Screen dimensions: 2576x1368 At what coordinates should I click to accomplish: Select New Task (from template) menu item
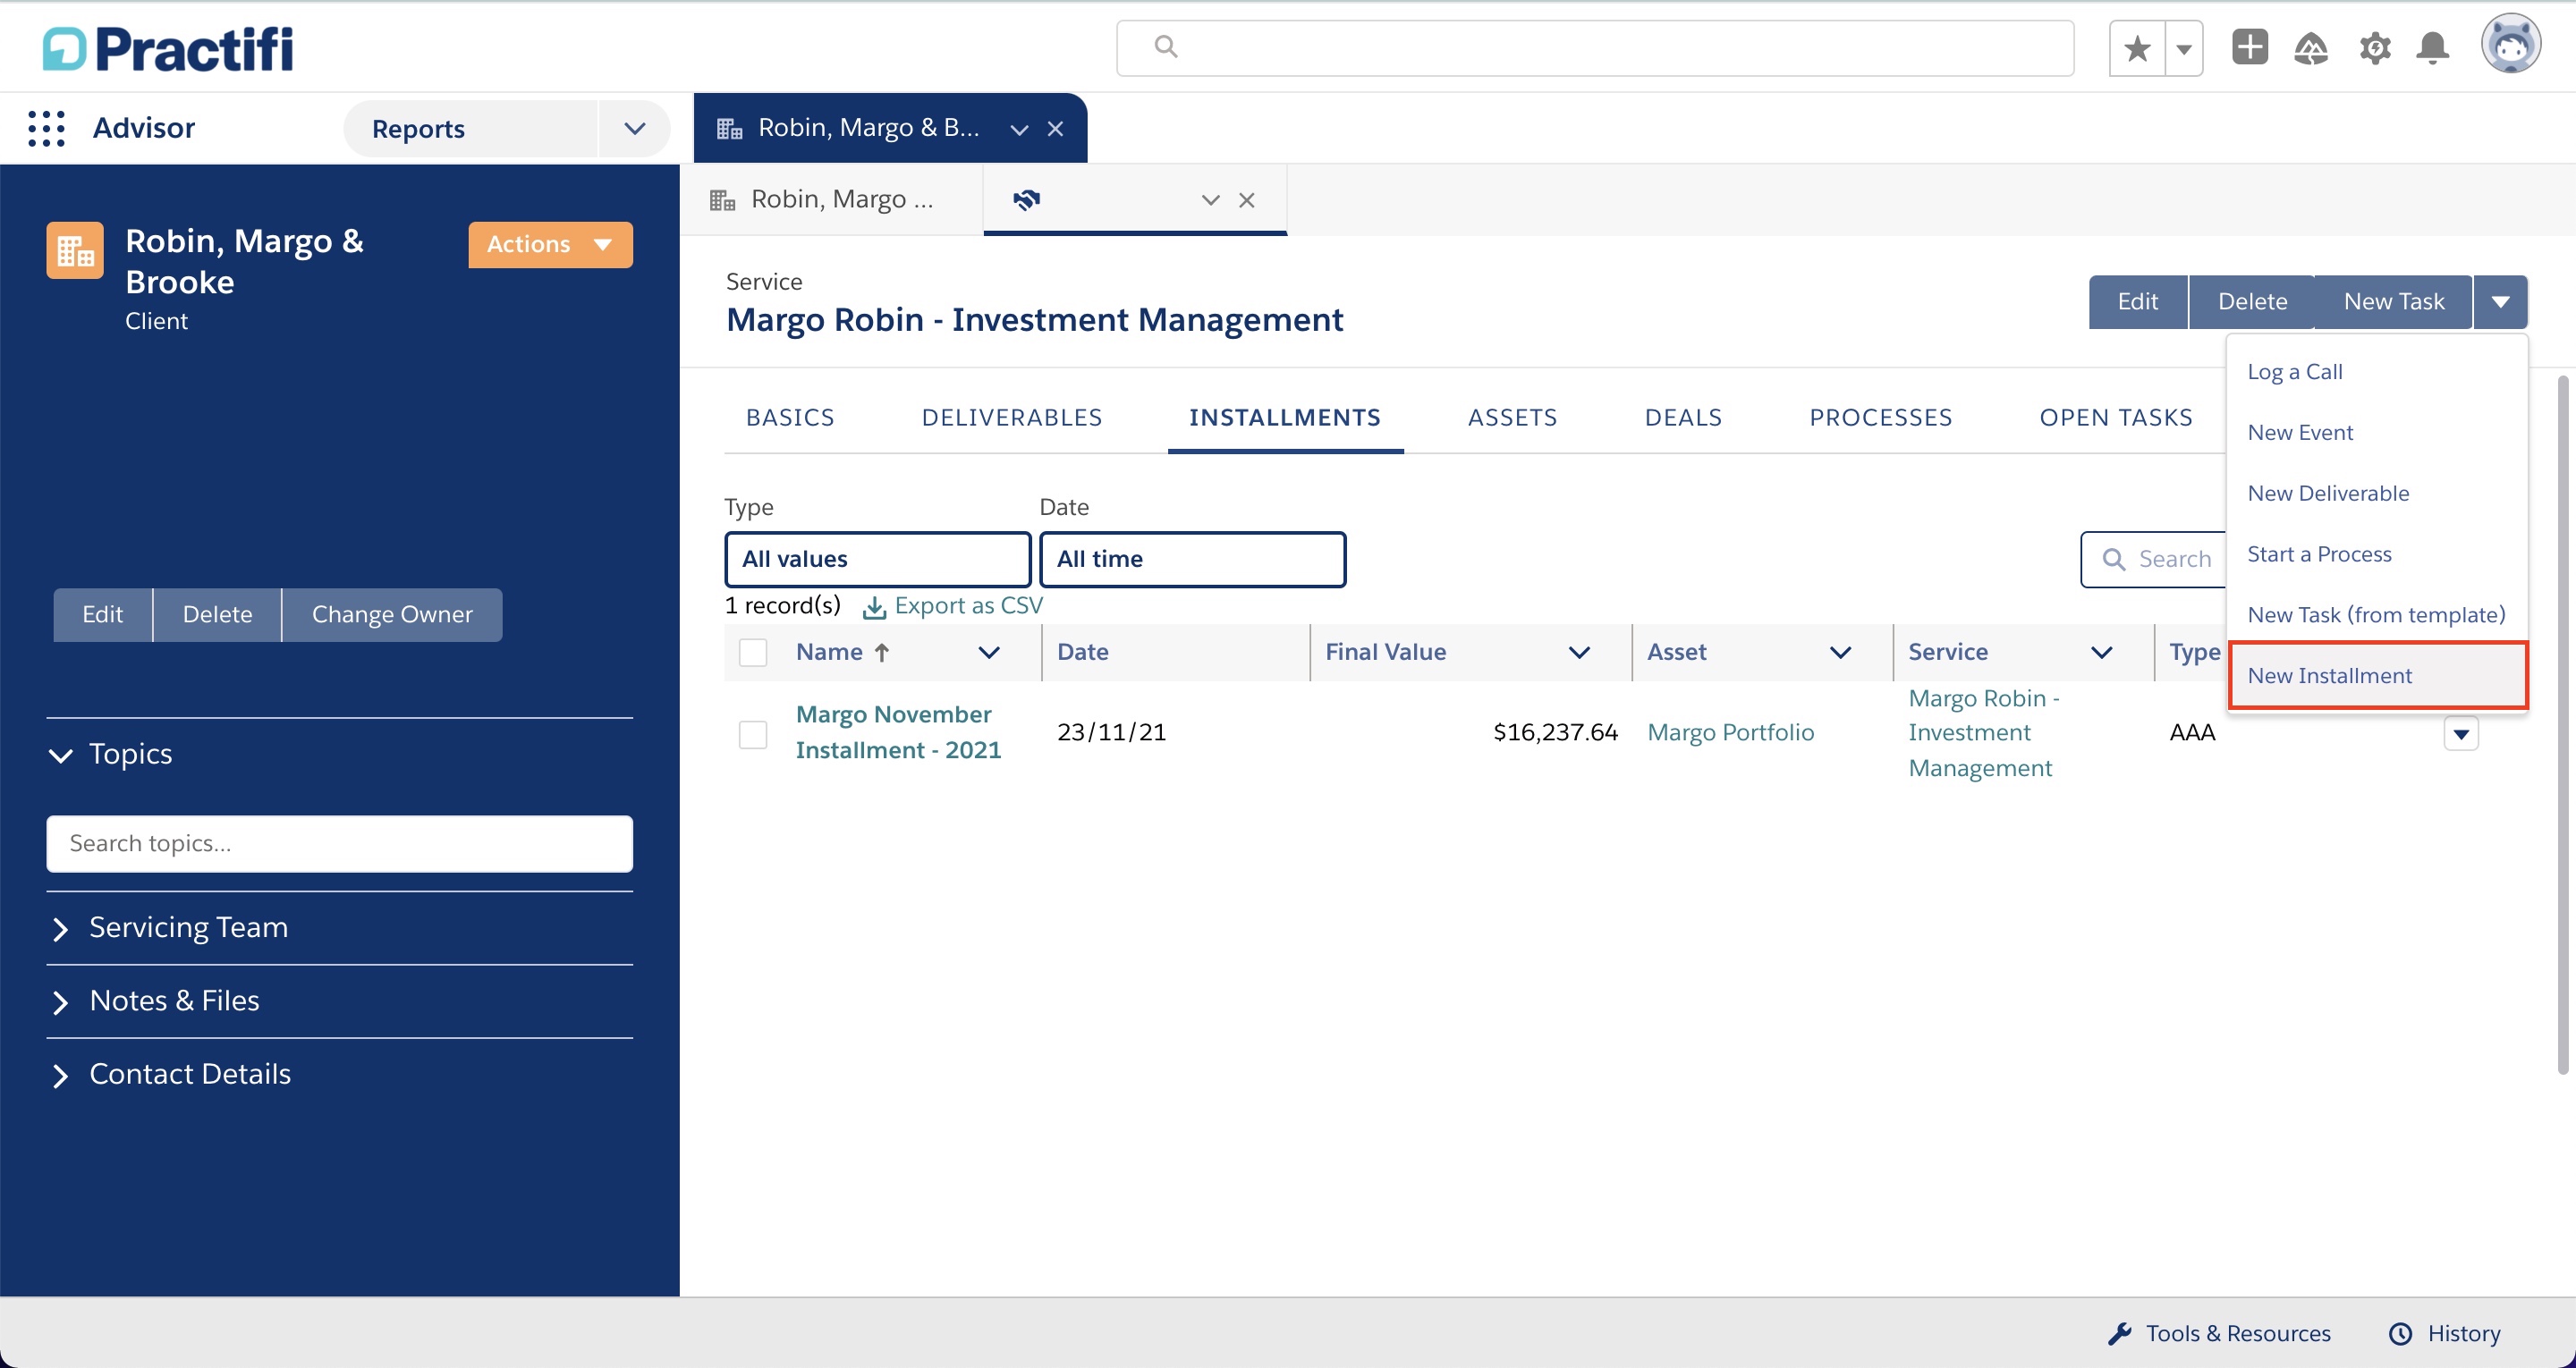coord(2377,614)
